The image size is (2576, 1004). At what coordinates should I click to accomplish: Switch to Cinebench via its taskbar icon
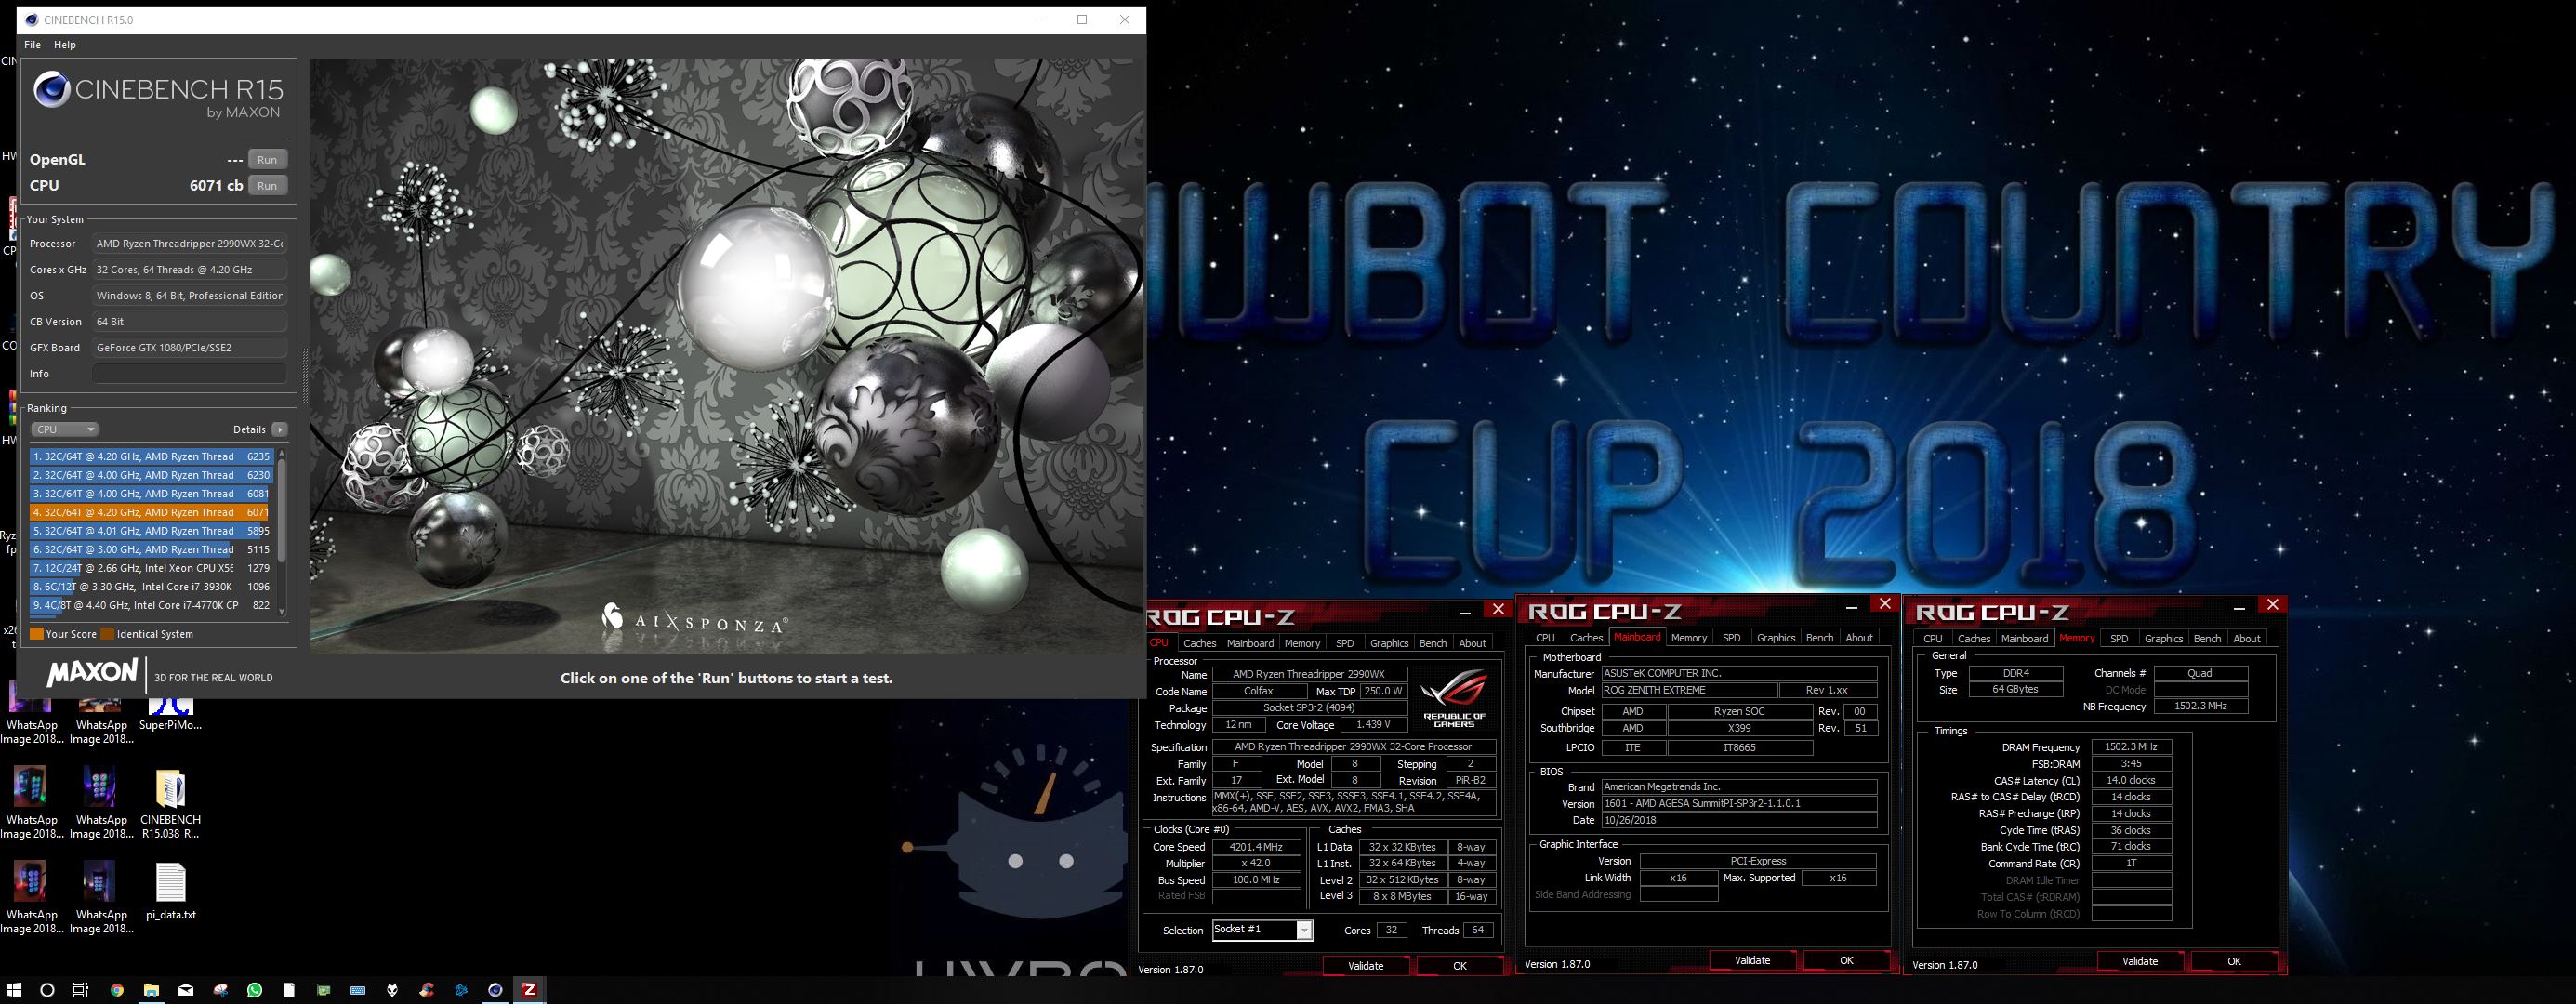click(x=495, y=990)
